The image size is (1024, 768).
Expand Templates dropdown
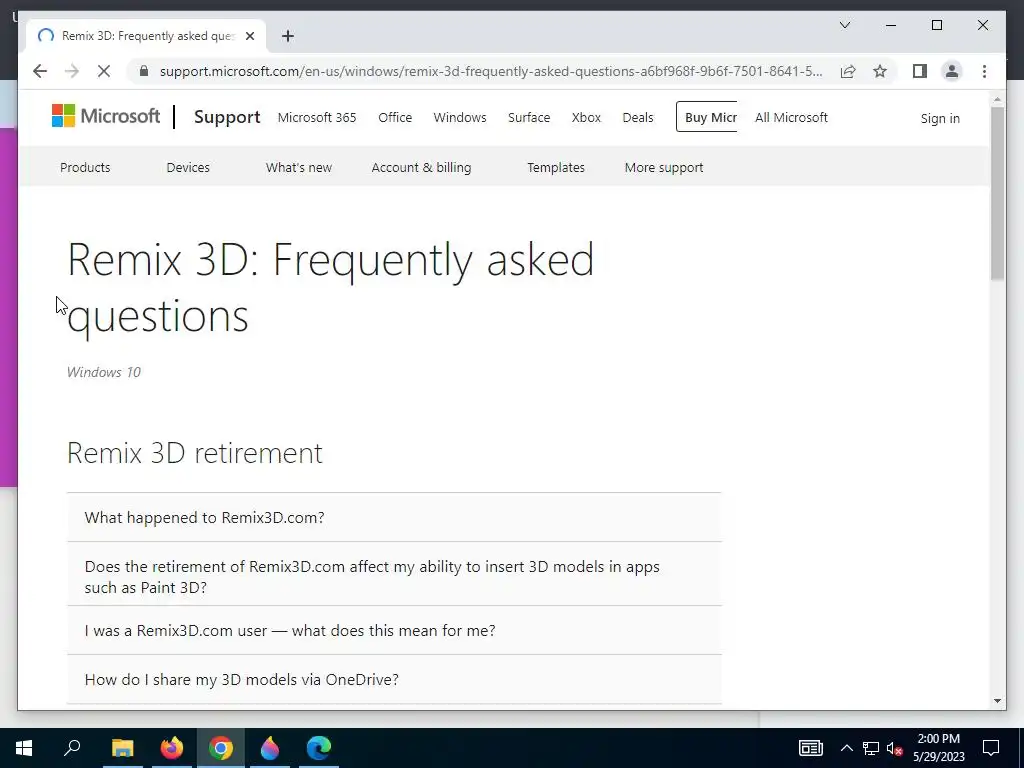pos(556,167)
